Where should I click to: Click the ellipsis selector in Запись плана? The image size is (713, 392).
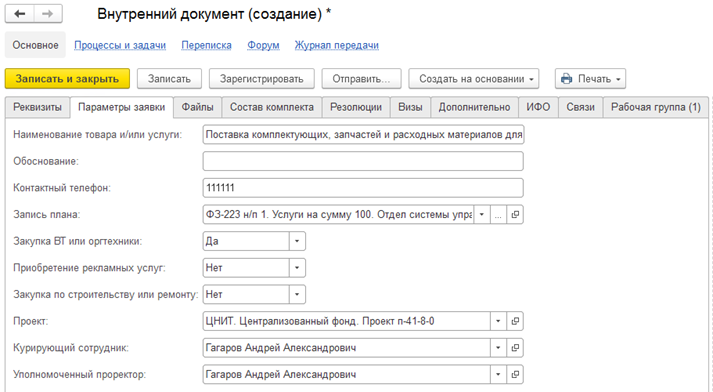pos(498,215)
